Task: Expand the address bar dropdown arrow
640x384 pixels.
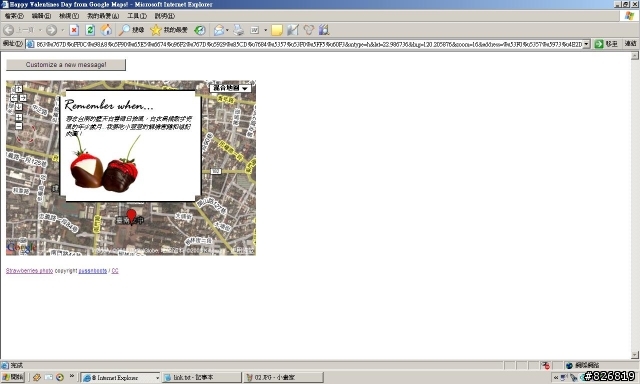Action: pos(587,44)
